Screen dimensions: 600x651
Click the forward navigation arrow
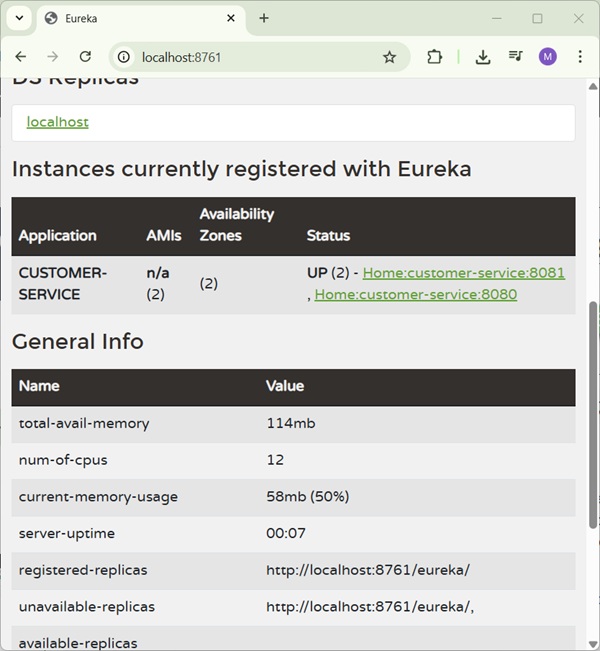[53, 57]
